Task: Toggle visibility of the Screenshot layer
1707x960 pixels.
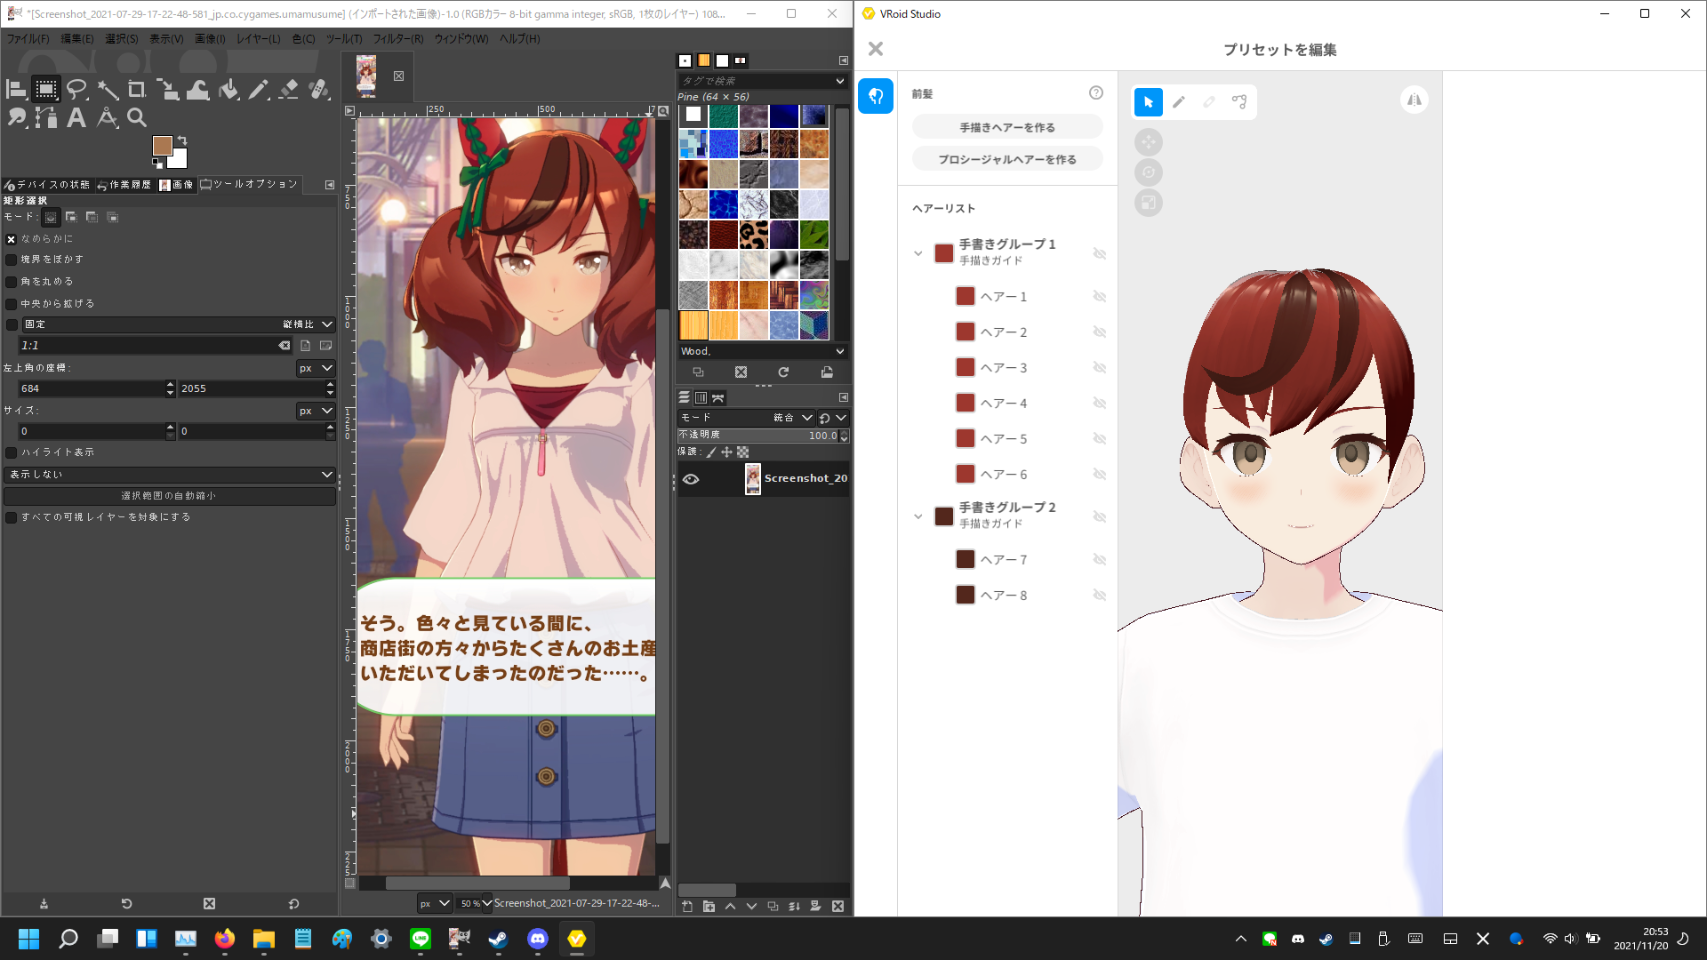Action: 691,479
